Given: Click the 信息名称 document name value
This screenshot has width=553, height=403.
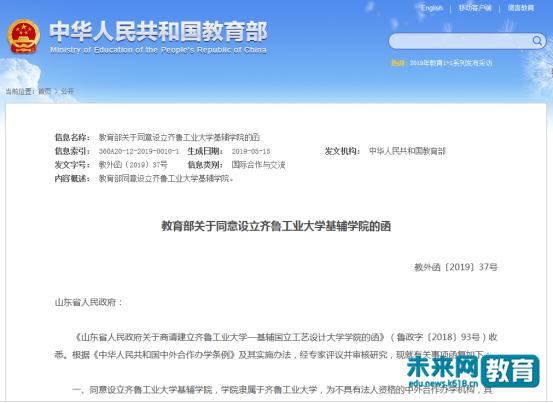Looking at the screenshot, I should [x=179, y=138].
